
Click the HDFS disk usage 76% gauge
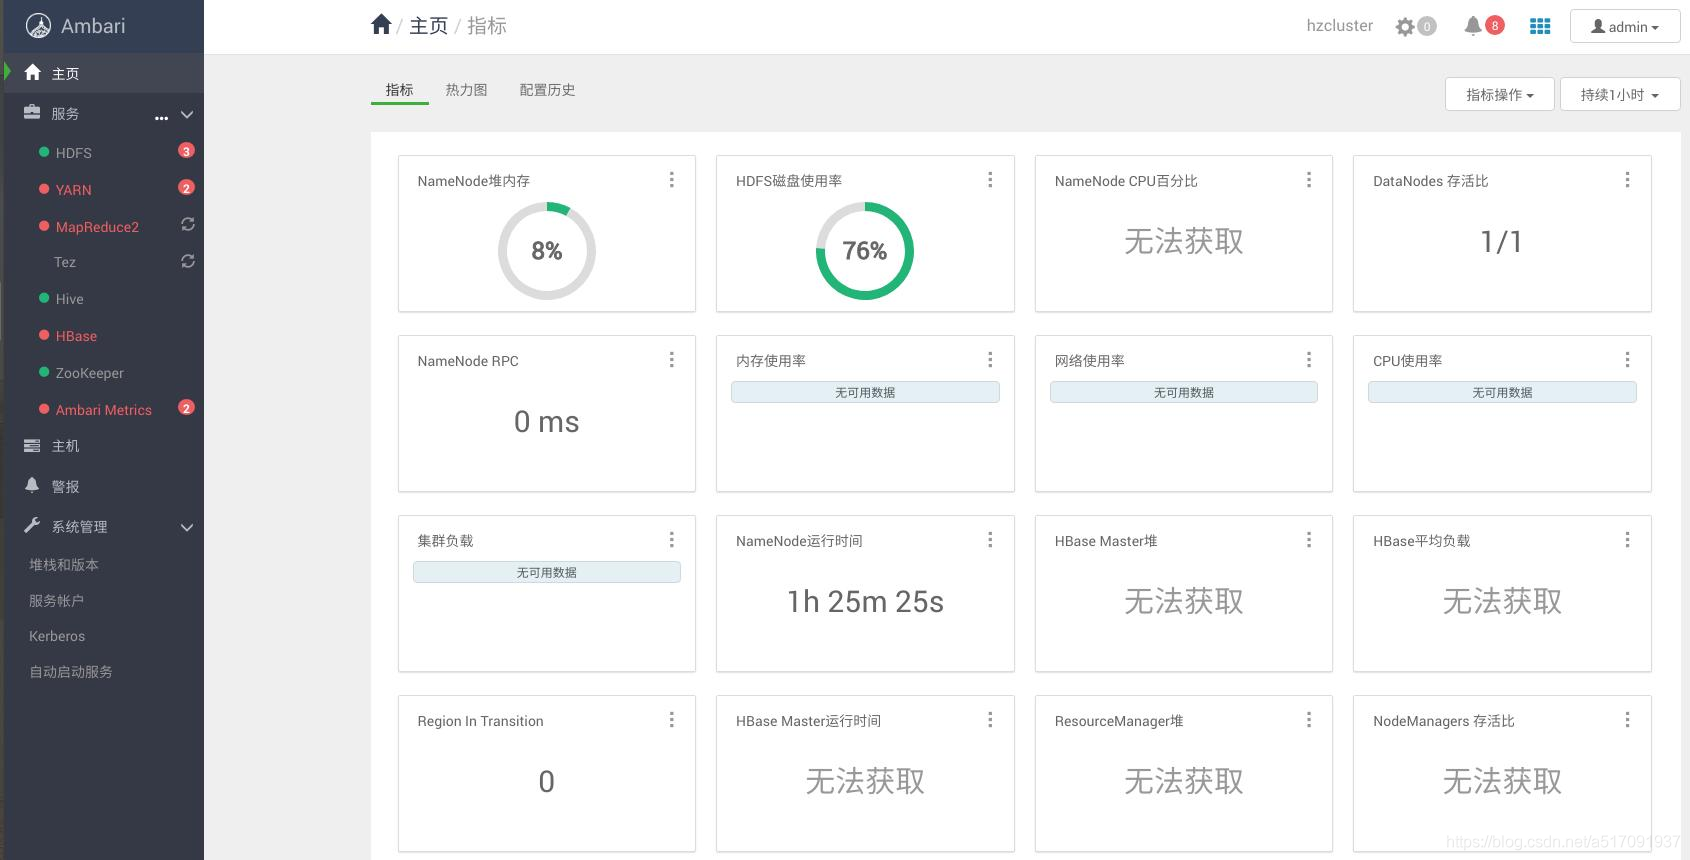(865, 251)
